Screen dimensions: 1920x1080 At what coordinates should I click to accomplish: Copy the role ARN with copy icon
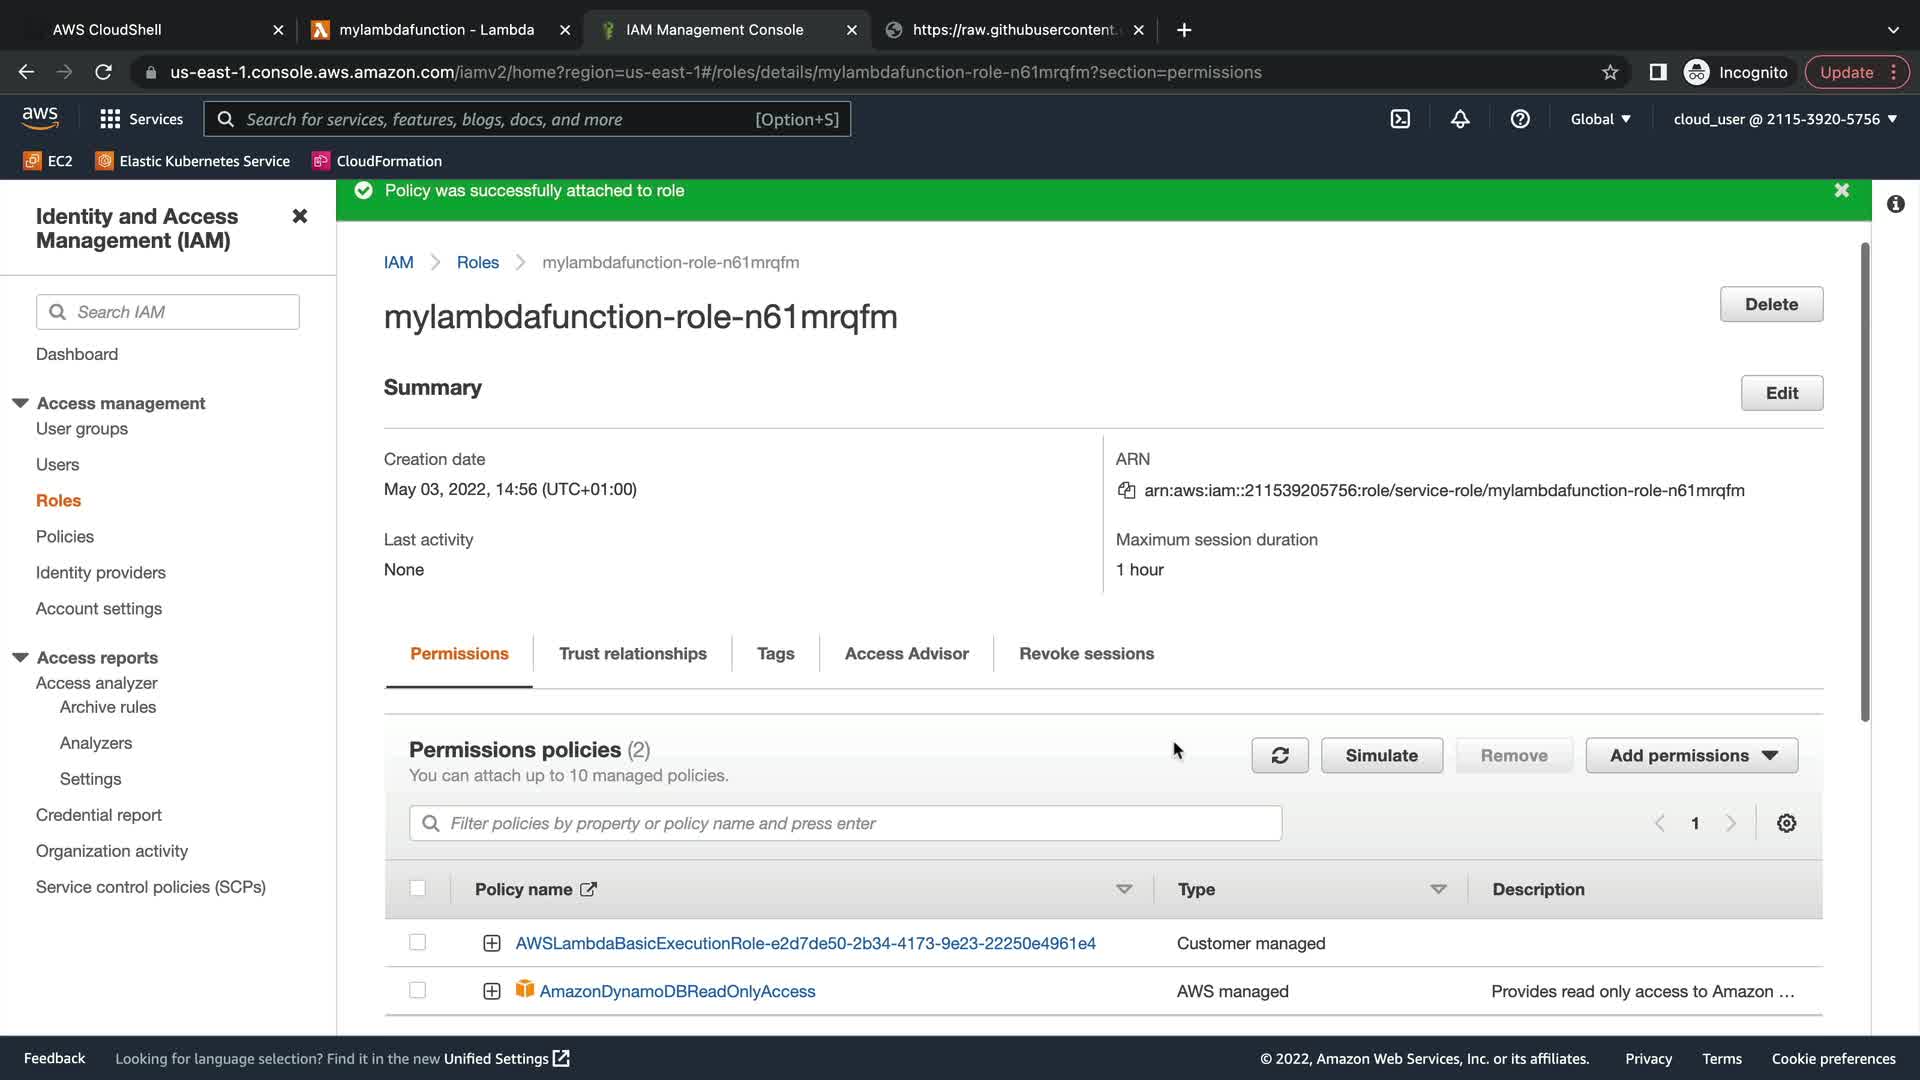click(1126, 490)
